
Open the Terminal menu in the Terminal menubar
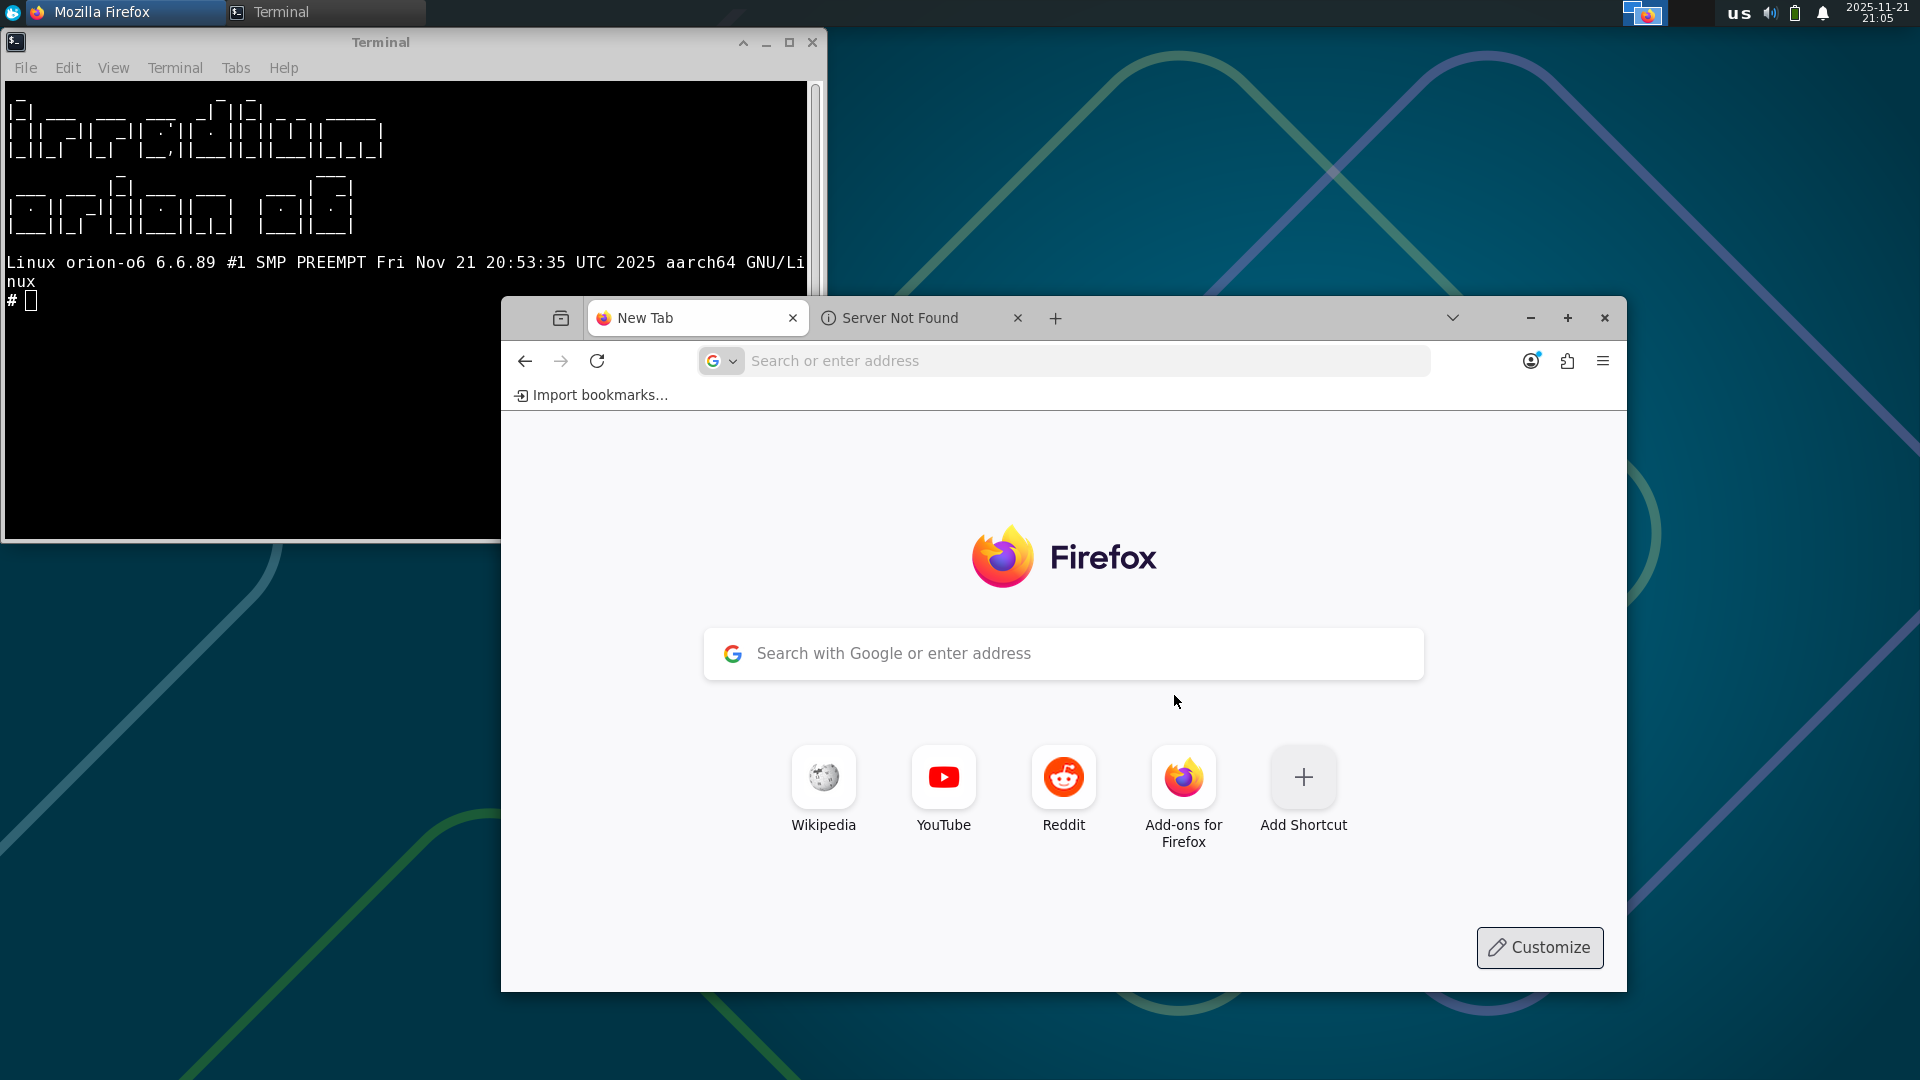(175, 68)
